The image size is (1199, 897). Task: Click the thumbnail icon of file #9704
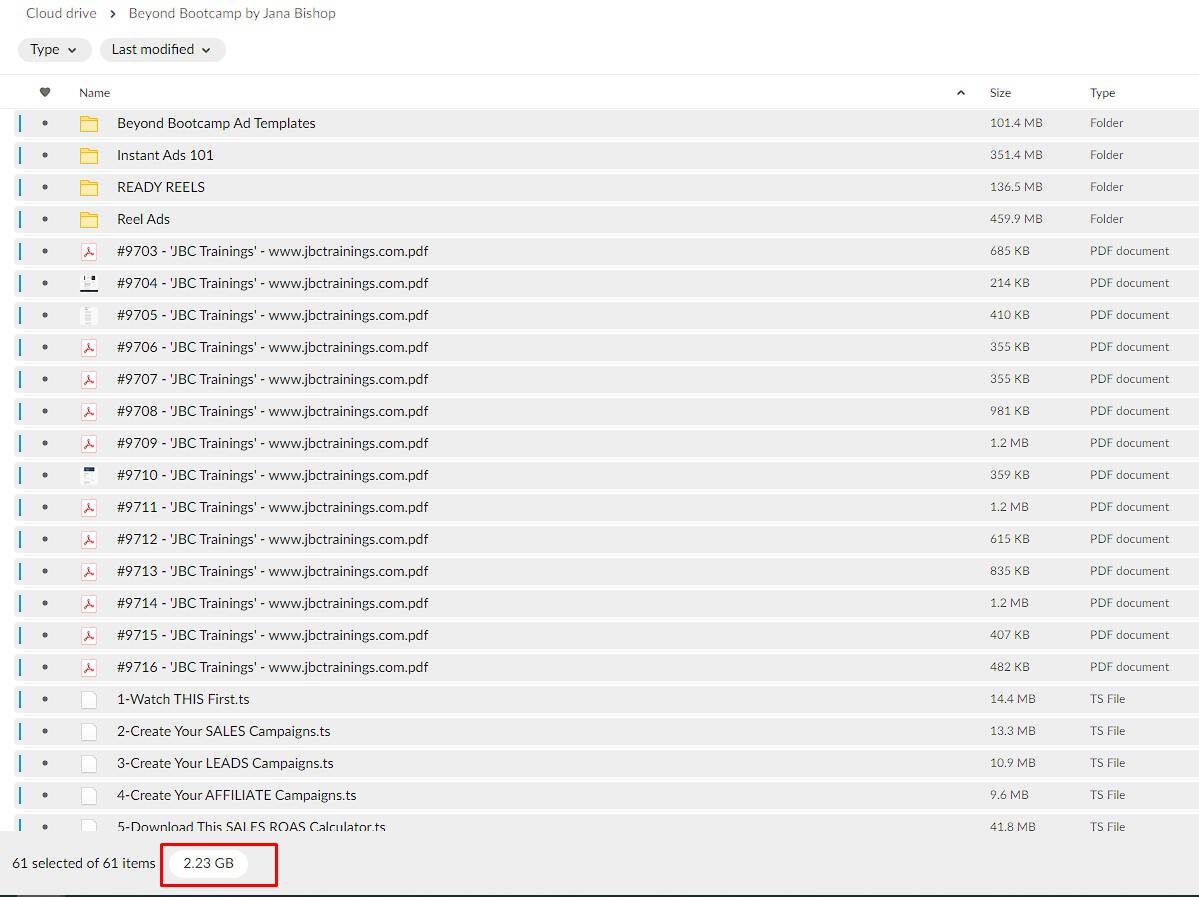[x=89, y=284]
